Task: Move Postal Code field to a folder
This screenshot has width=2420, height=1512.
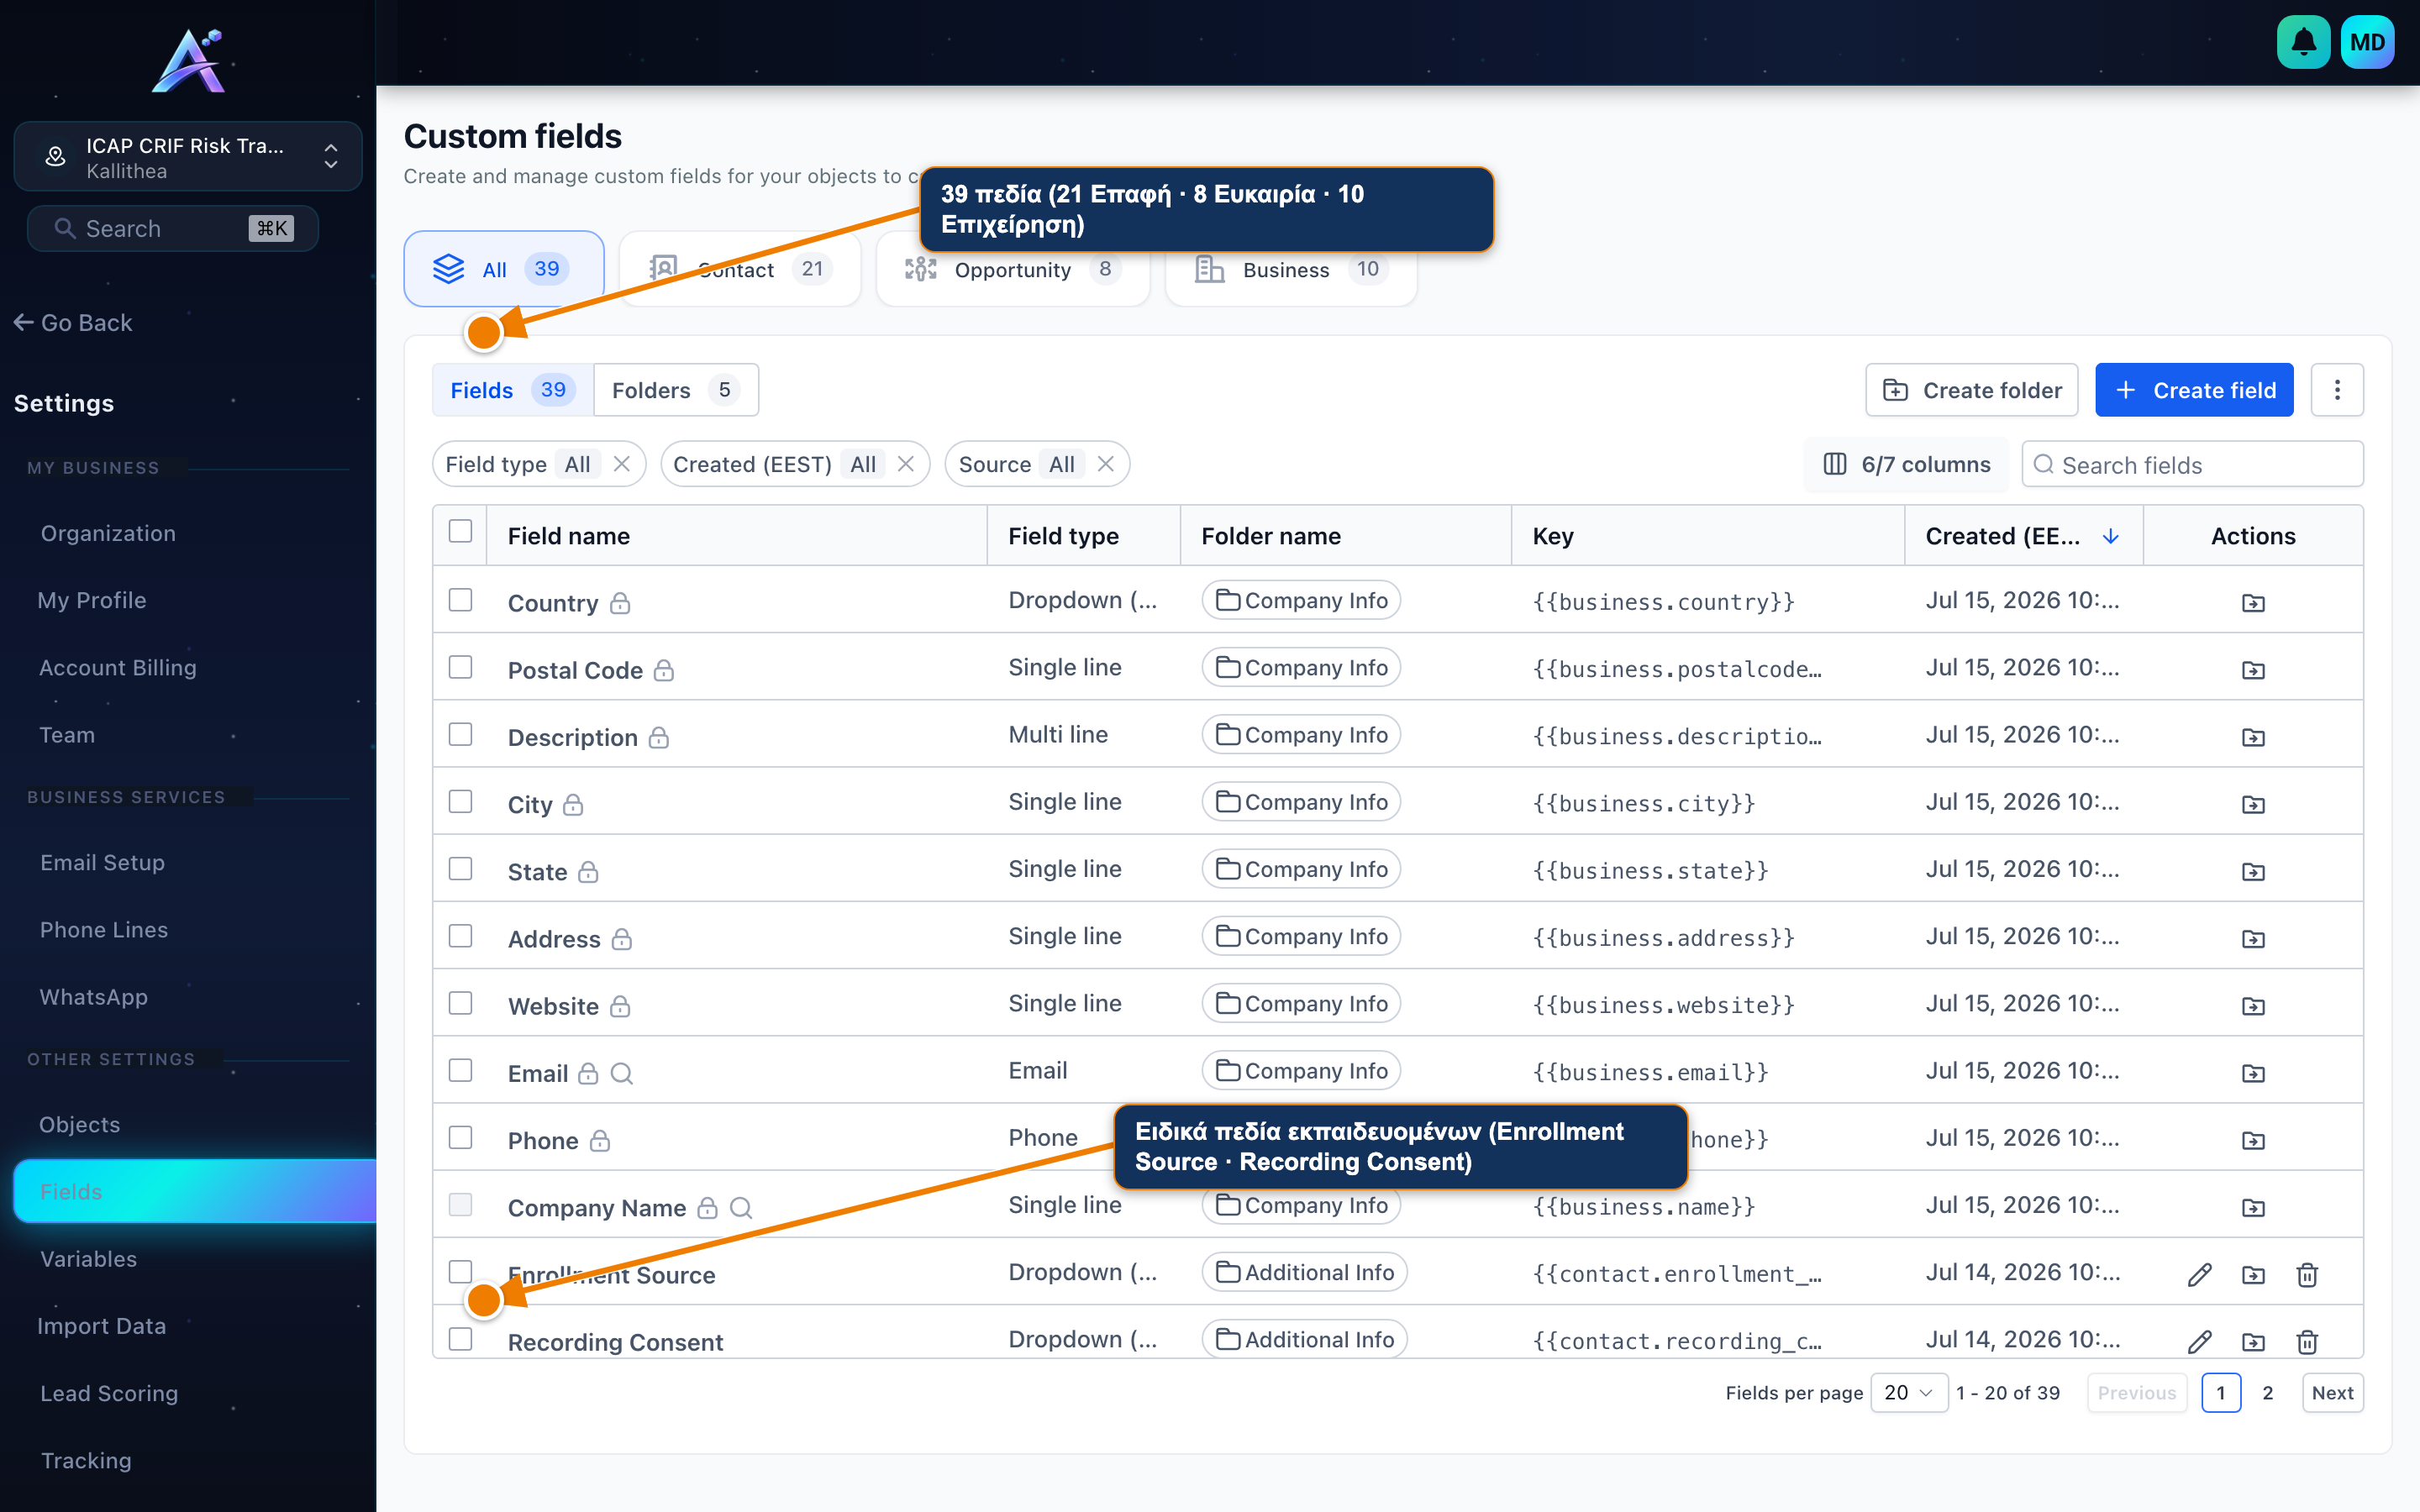Action: (x=2253, y=669)
